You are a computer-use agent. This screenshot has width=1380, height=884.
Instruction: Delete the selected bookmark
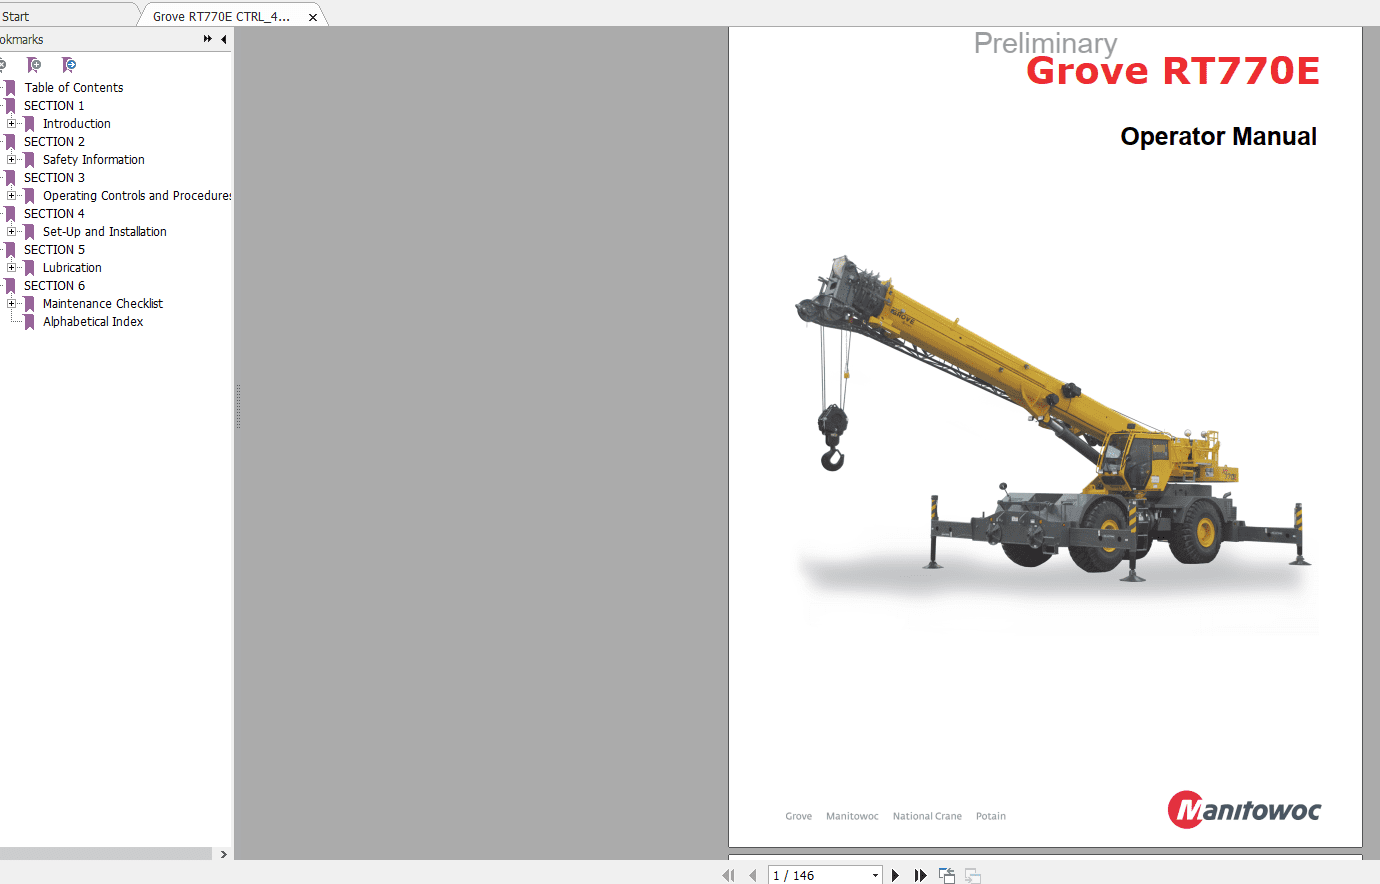[x=4, y=64]
